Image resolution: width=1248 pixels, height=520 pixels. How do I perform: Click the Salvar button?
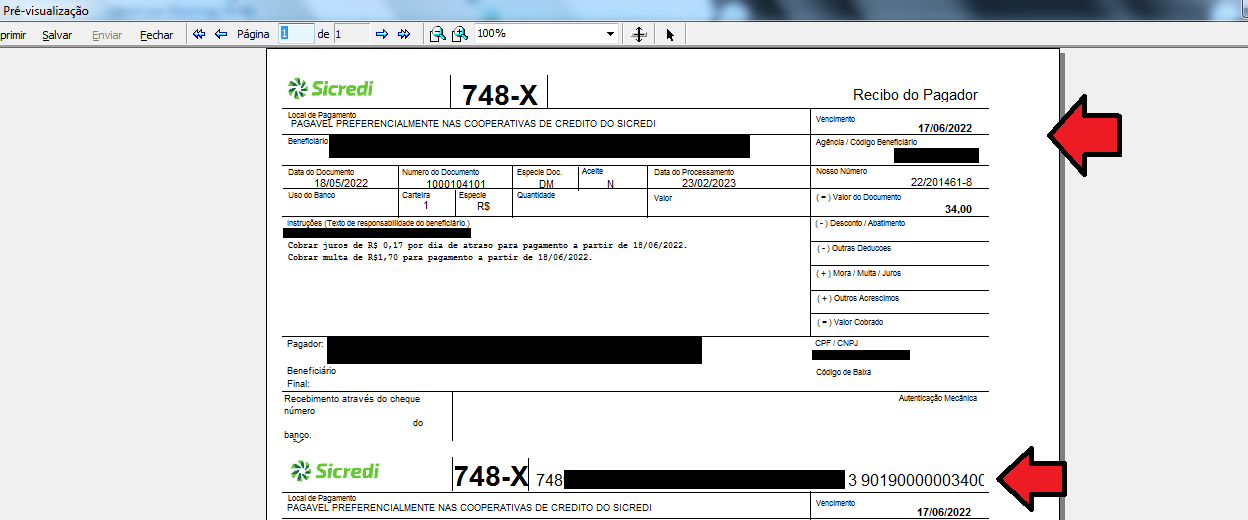point(57,35)
